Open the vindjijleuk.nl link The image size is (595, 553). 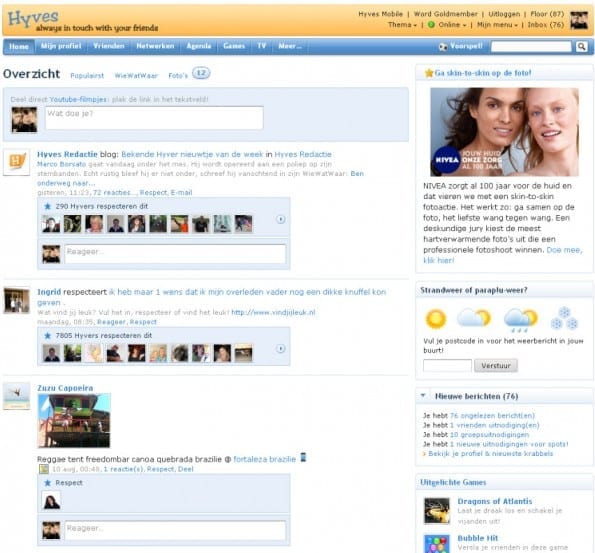tap(273, 312)
